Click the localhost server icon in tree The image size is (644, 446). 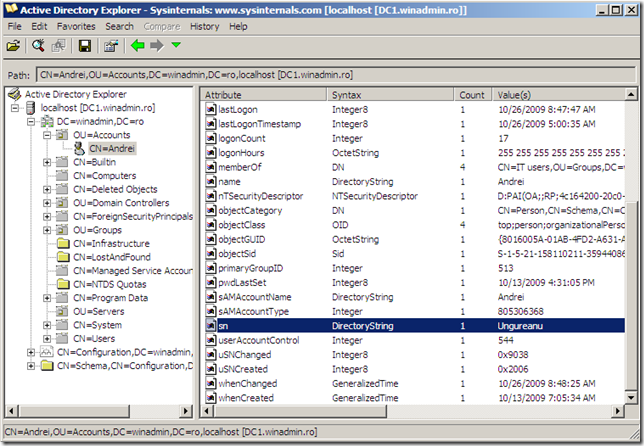[x=30, y=108]
